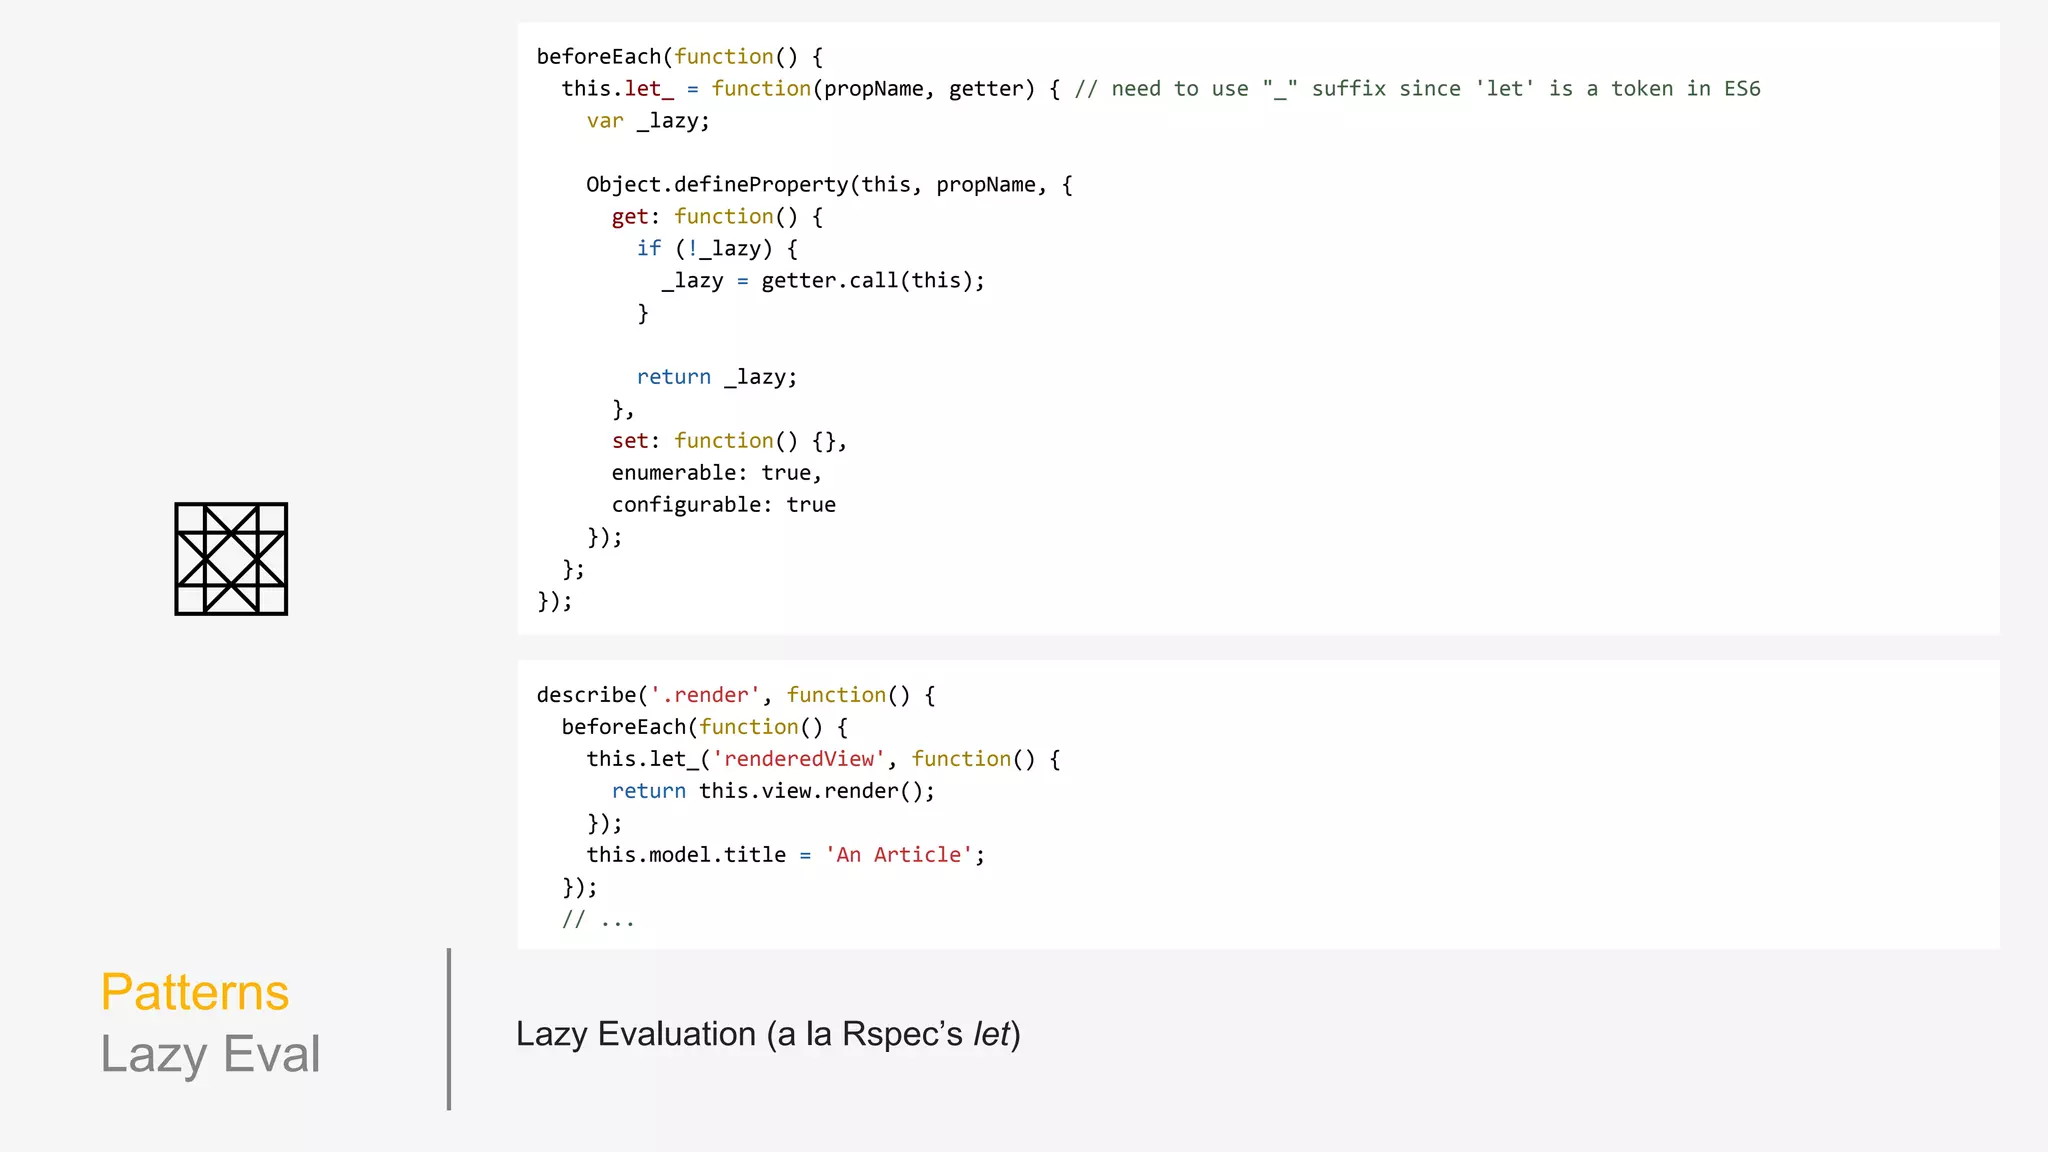2048x1152 pixels.
Task: Click the green ES6 token comment
Action: pyautogui.click(x=1417, y=89)
